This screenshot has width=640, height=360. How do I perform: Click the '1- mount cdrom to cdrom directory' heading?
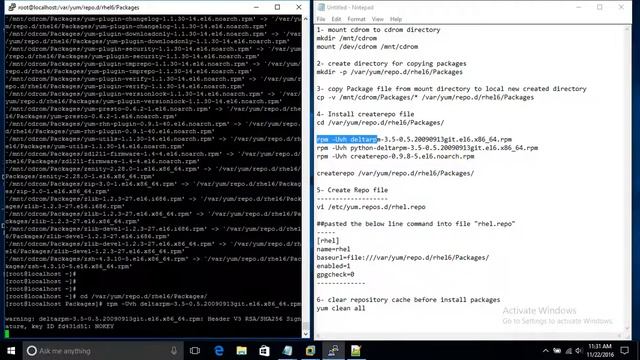(x=378, y=30)
